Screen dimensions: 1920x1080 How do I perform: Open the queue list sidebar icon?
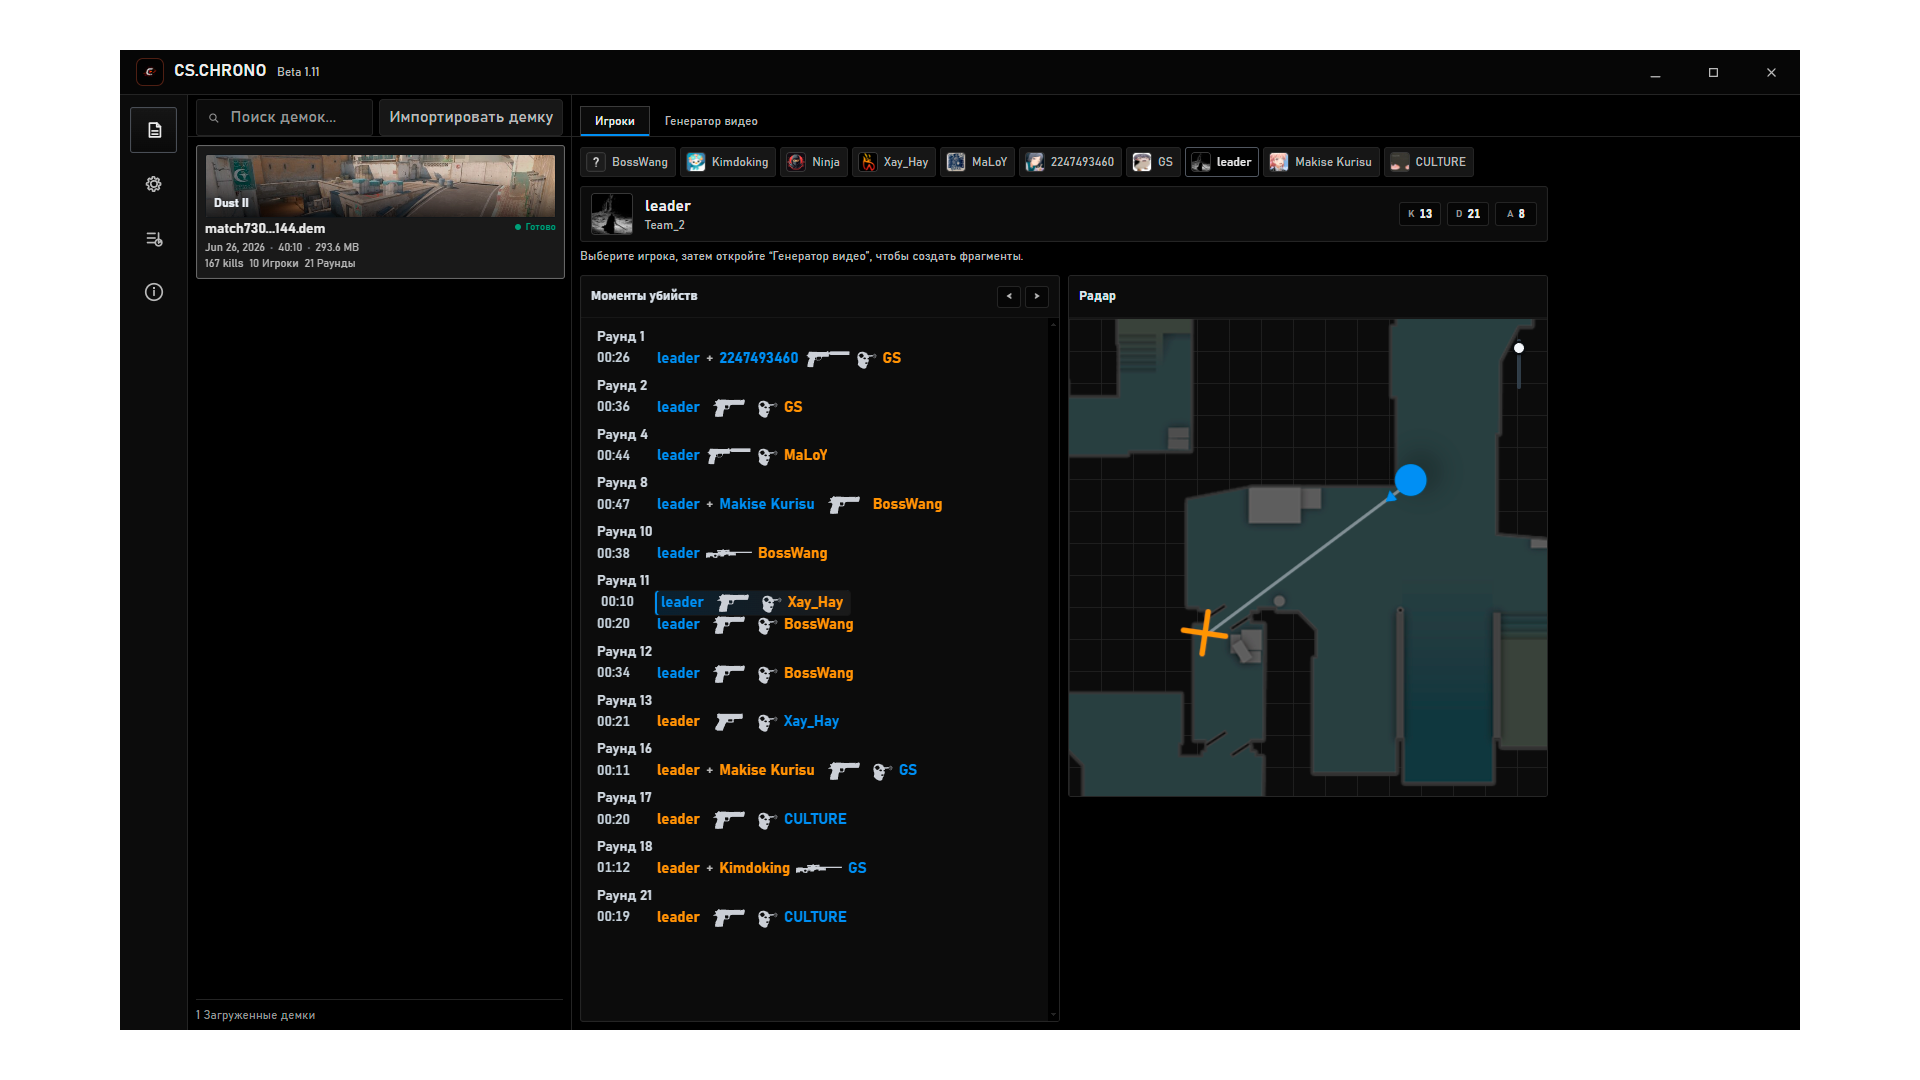coord(154,239)
